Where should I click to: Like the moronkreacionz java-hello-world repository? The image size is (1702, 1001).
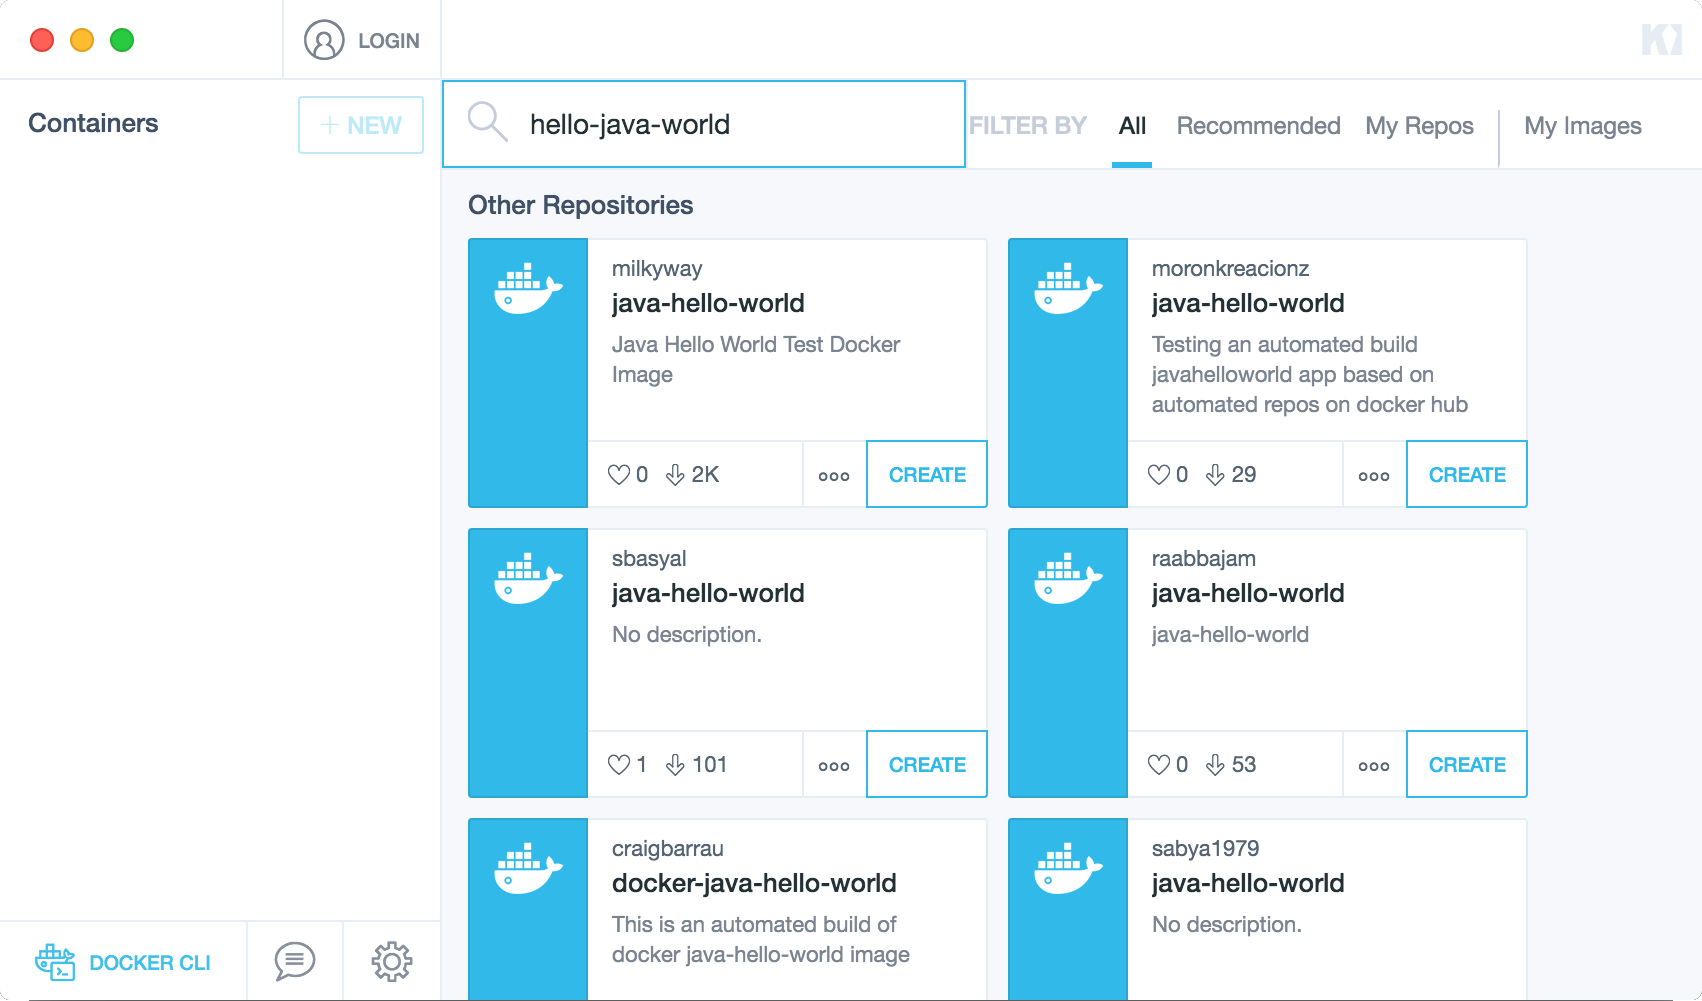pyautogui.click(x=1159, y=475)
